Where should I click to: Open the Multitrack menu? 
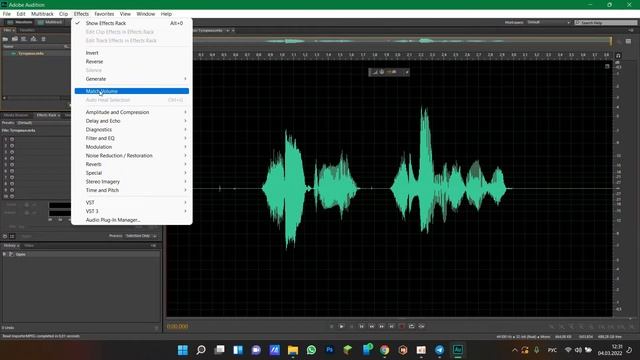[42, 14]
